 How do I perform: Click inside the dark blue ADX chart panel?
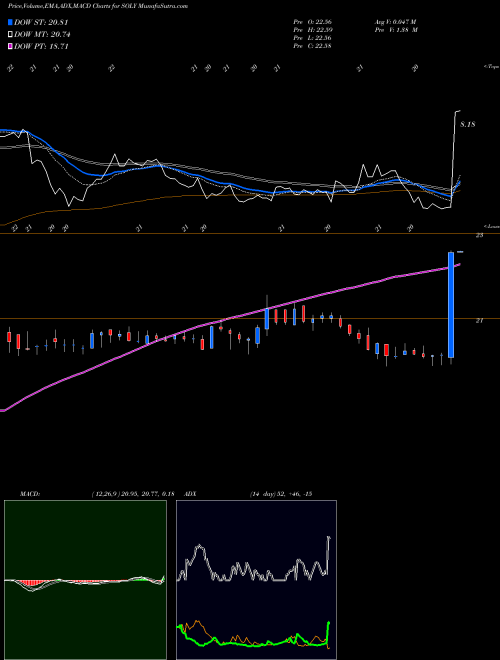coord(256,580)
